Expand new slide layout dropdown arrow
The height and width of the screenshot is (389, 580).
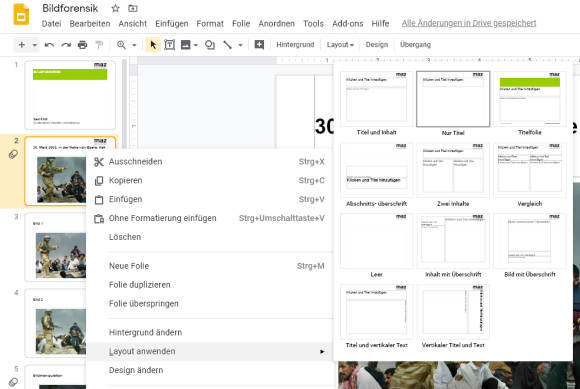coord(34,45)
